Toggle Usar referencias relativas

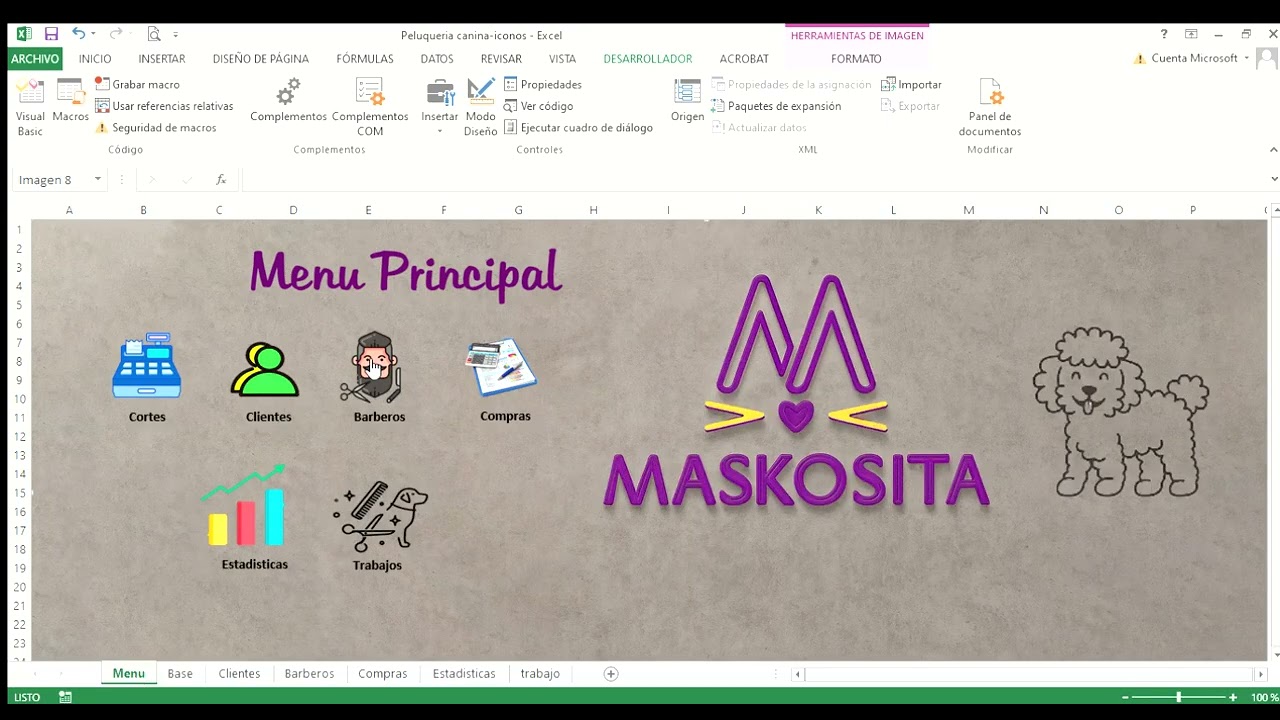point(164,106)
